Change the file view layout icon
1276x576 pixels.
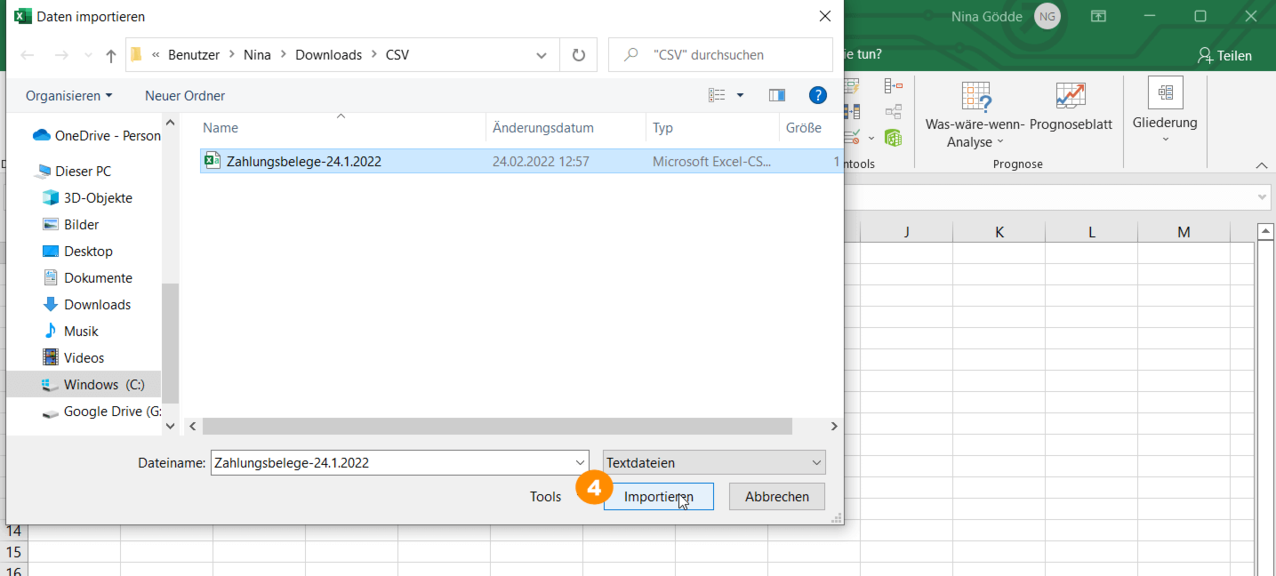[717, 95]
